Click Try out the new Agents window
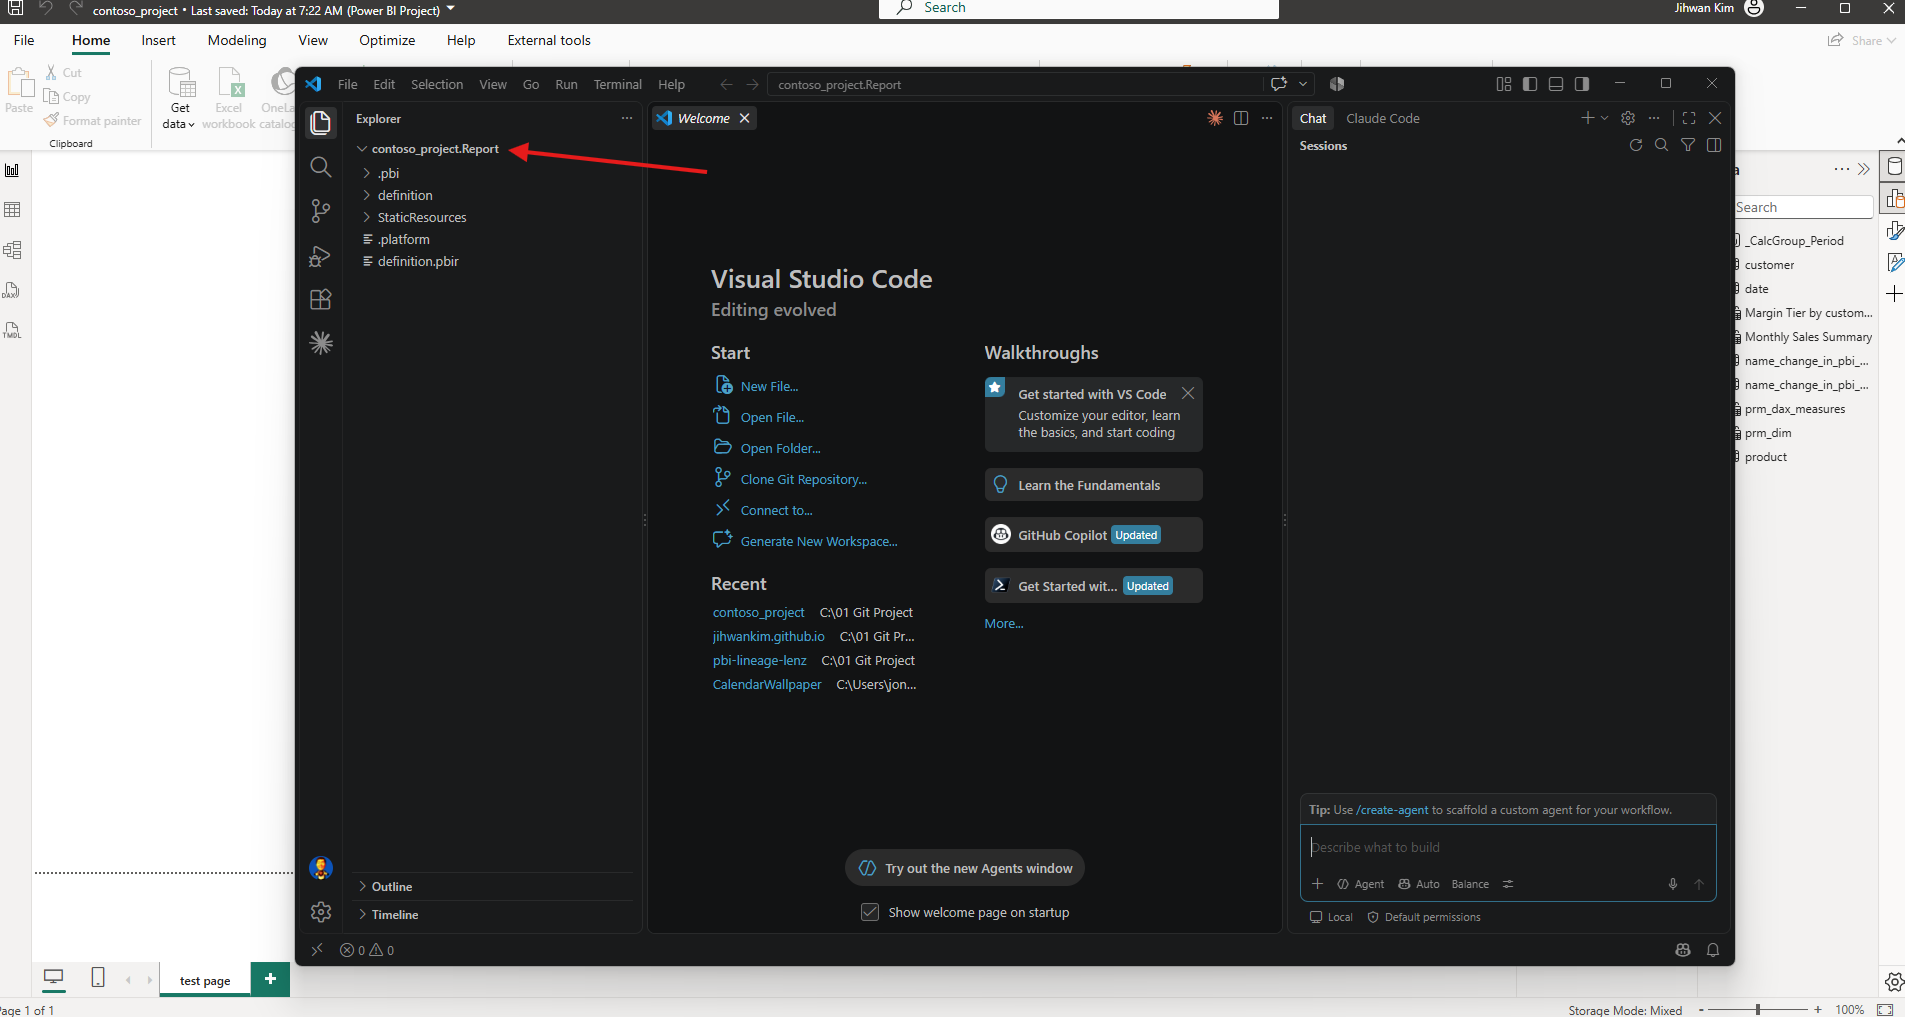Viewport: 1905px width, 1017px height. [x=965, y=868]
